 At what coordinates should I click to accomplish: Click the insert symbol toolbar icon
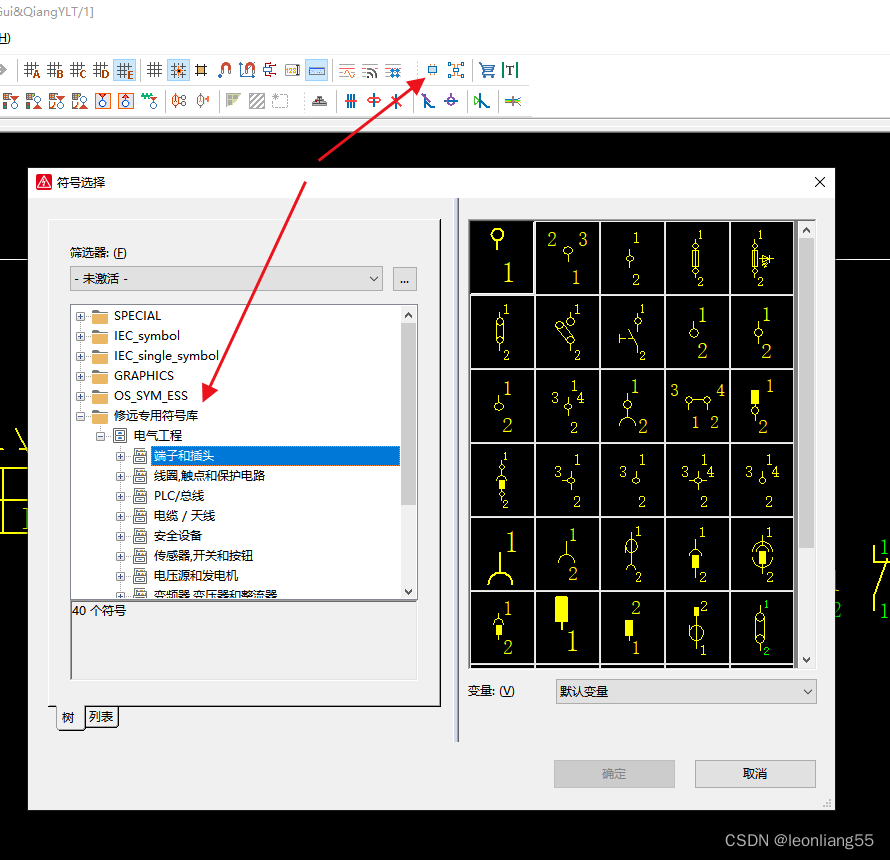(432, 70)
